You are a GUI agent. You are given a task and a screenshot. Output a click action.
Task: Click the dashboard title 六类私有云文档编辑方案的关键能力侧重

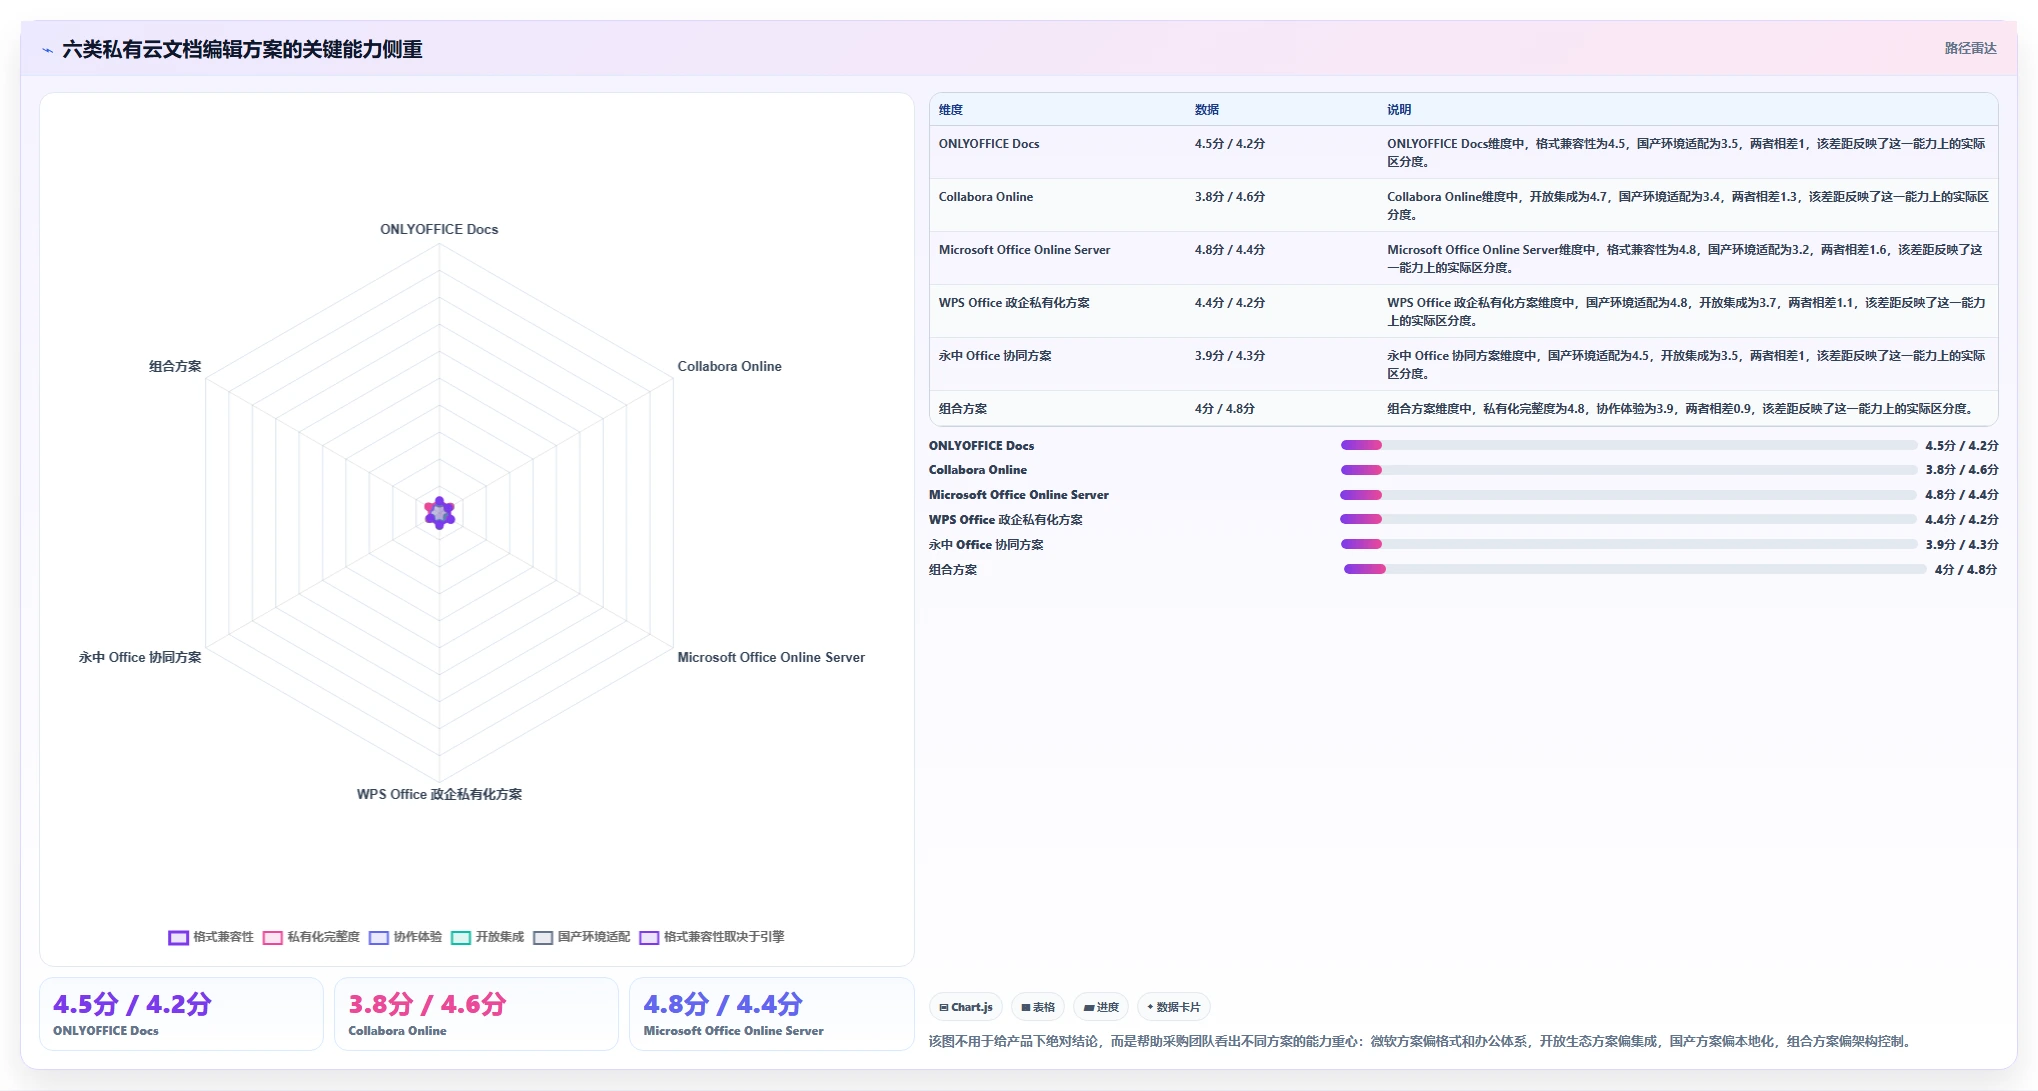[242, 49]
